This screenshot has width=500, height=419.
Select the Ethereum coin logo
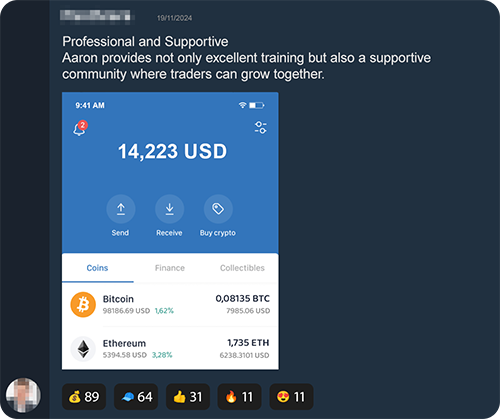coord(83,349)
